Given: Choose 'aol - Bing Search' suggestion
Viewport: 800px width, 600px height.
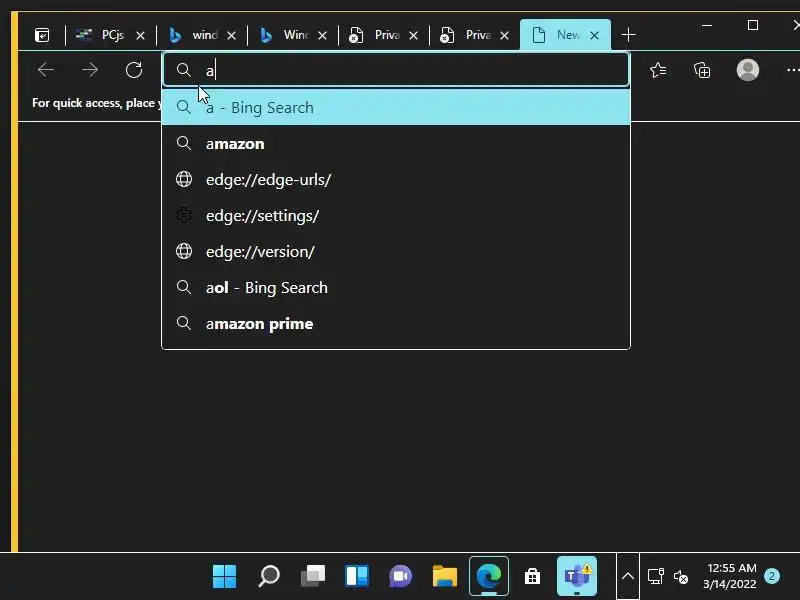Looking at the screenshot, I should tap(396, 287).
